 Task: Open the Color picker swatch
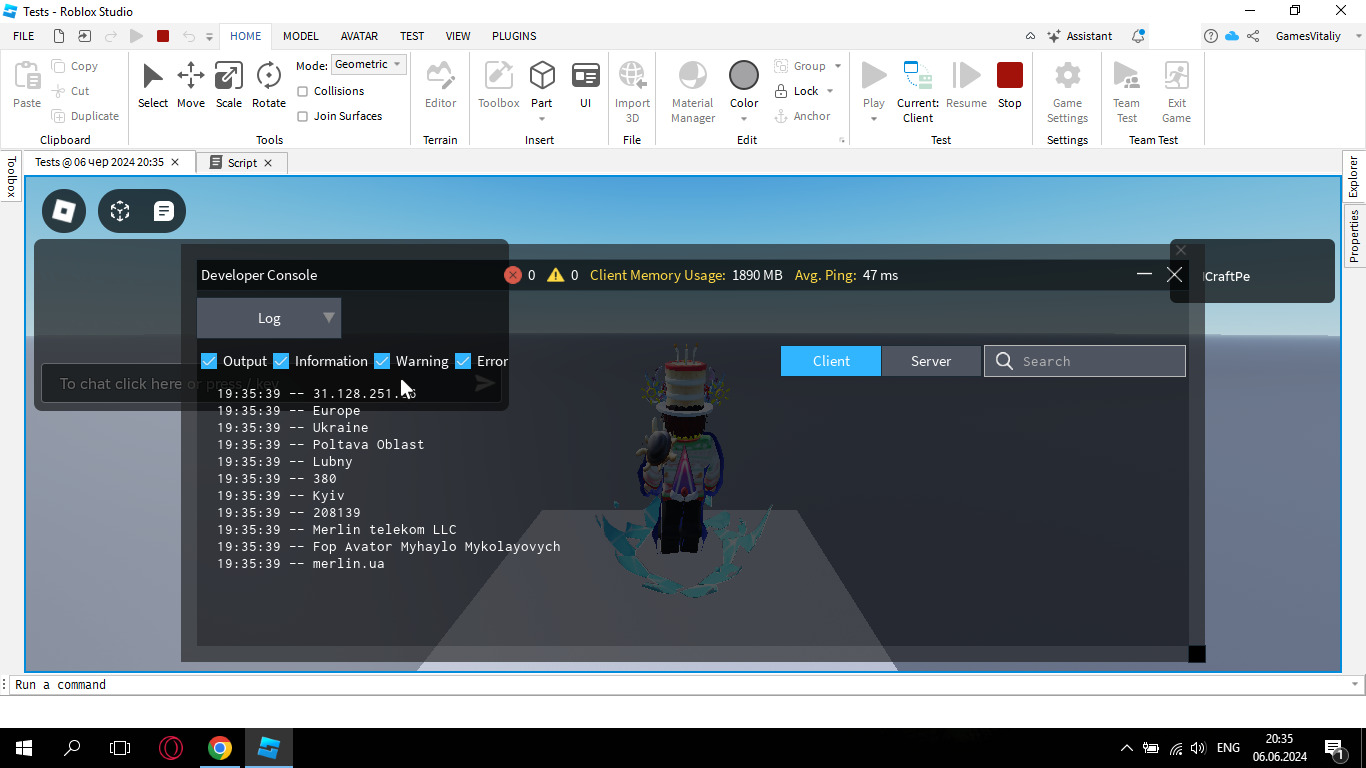[744, 76]
